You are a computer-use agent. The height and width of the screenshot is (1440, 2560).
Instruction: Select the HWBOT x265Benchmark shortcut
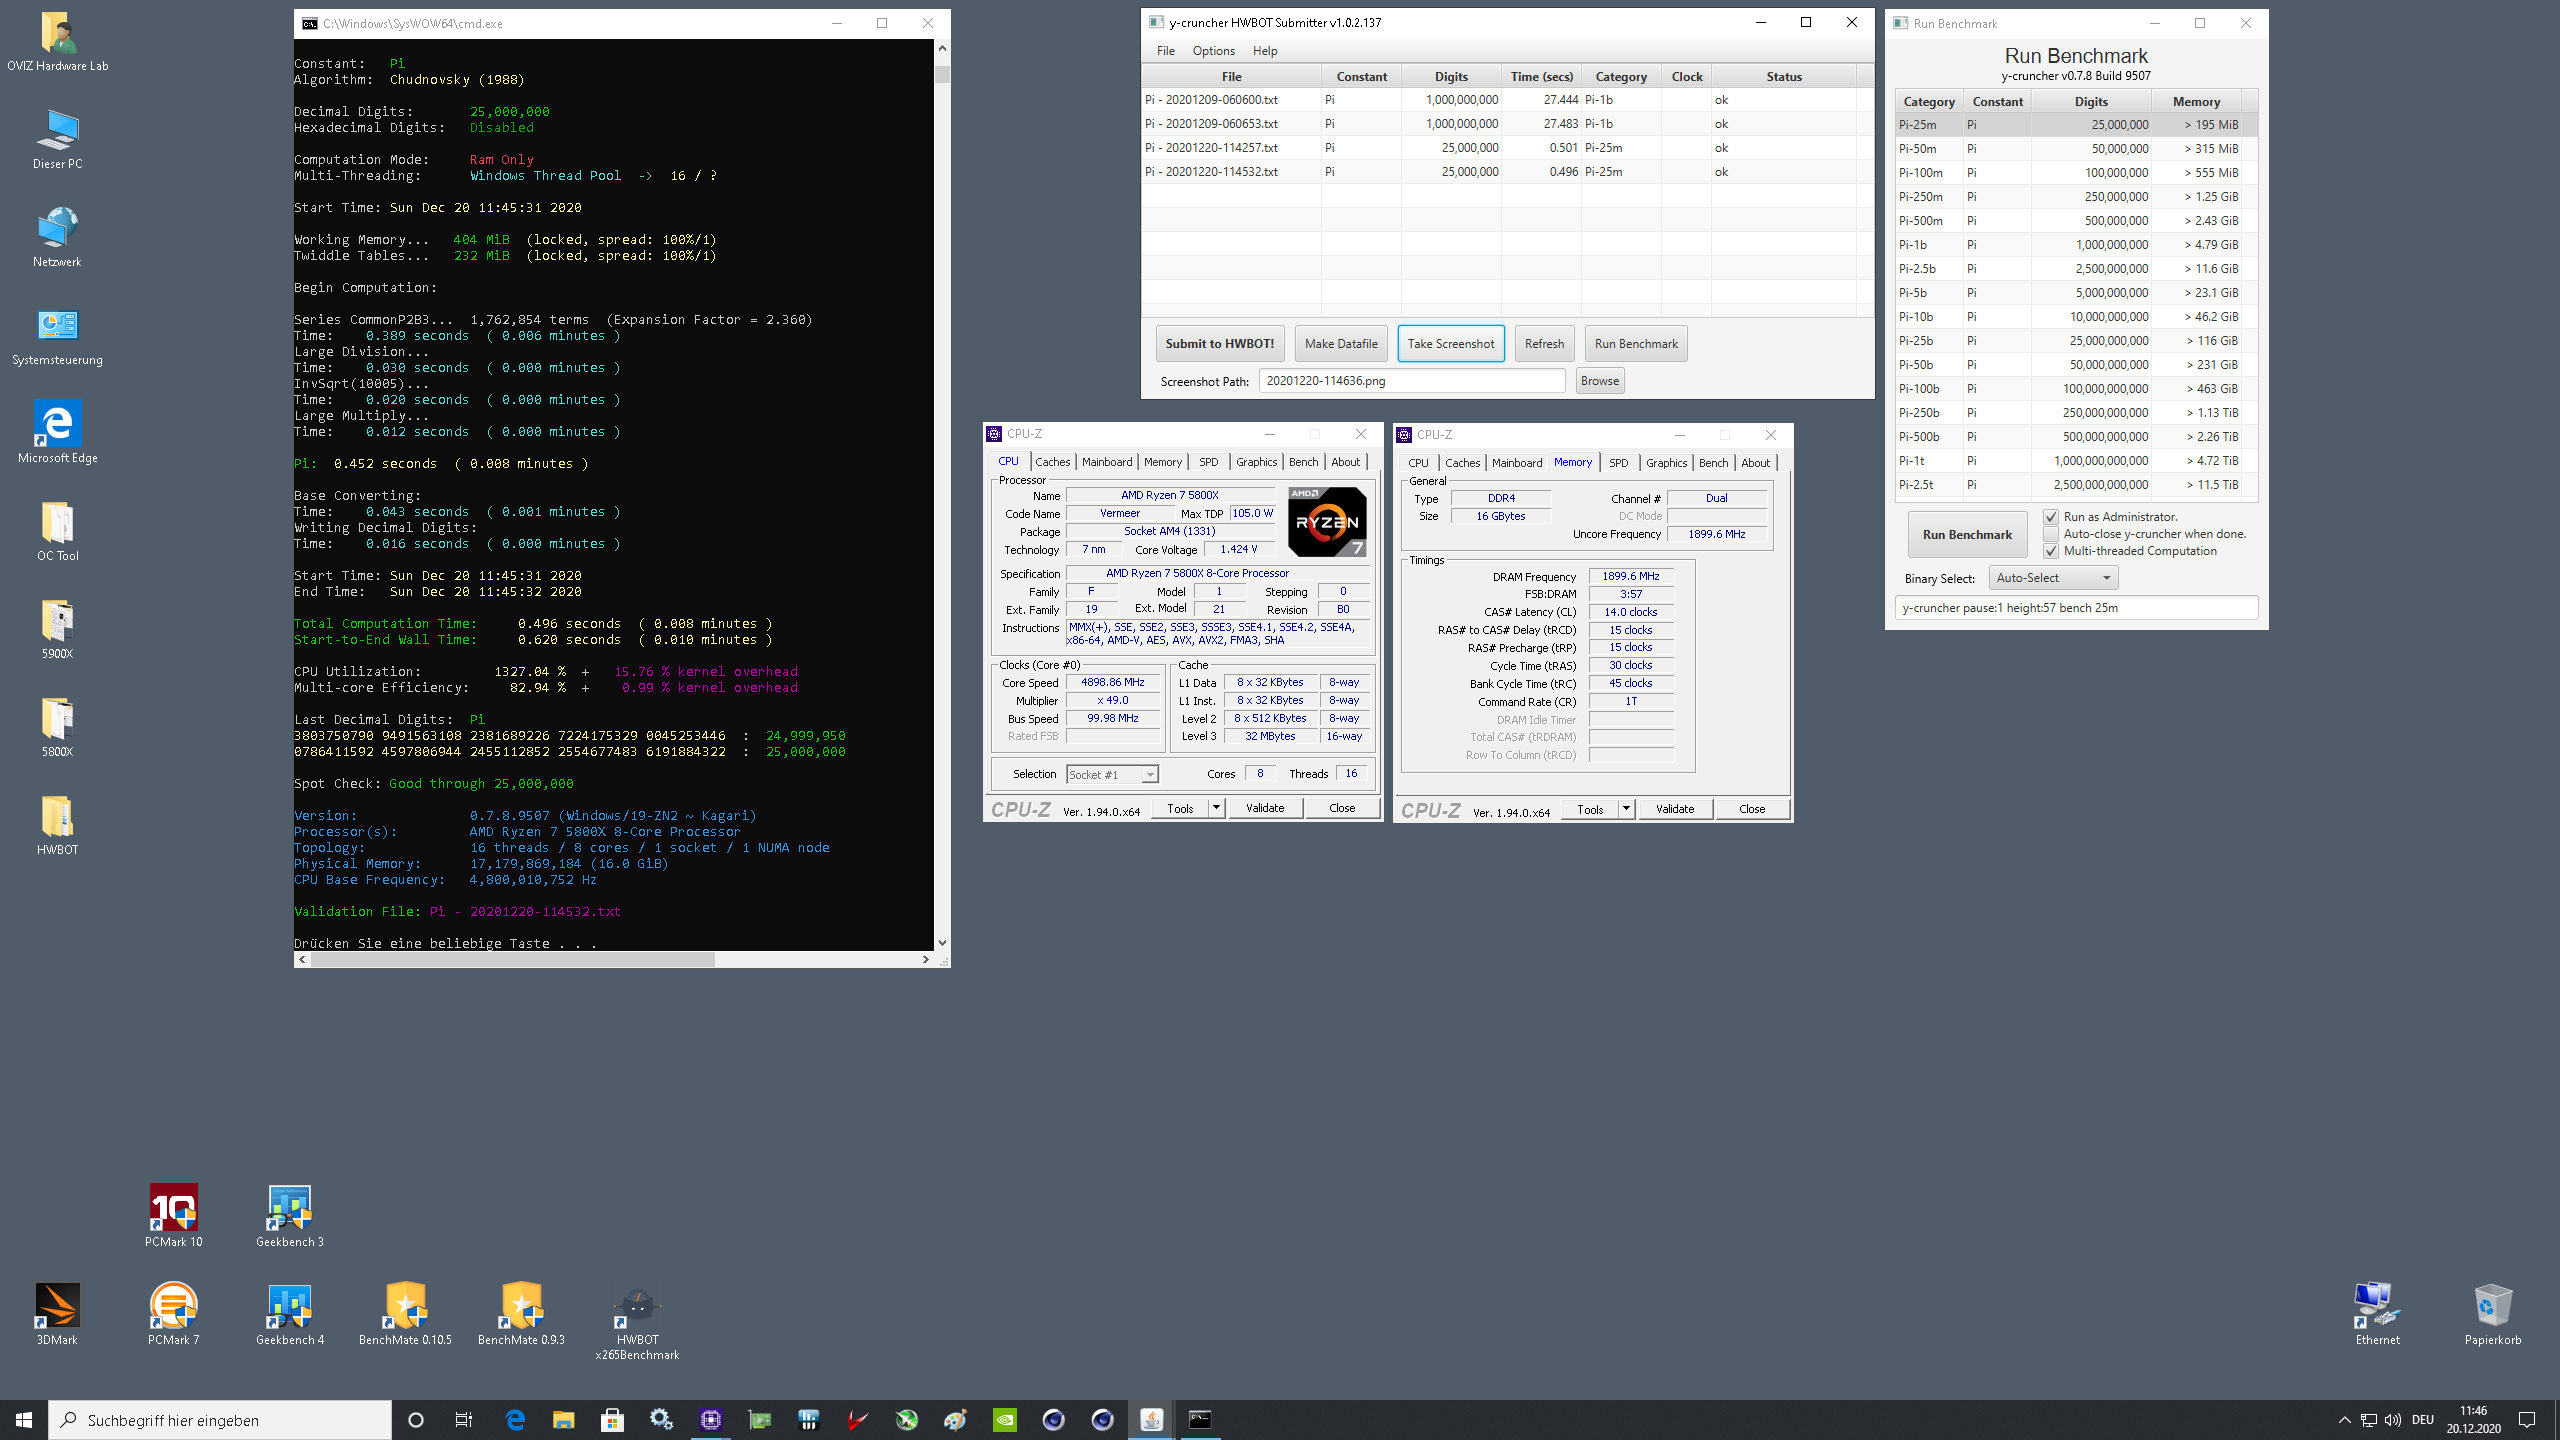(x=638, y=1322)
